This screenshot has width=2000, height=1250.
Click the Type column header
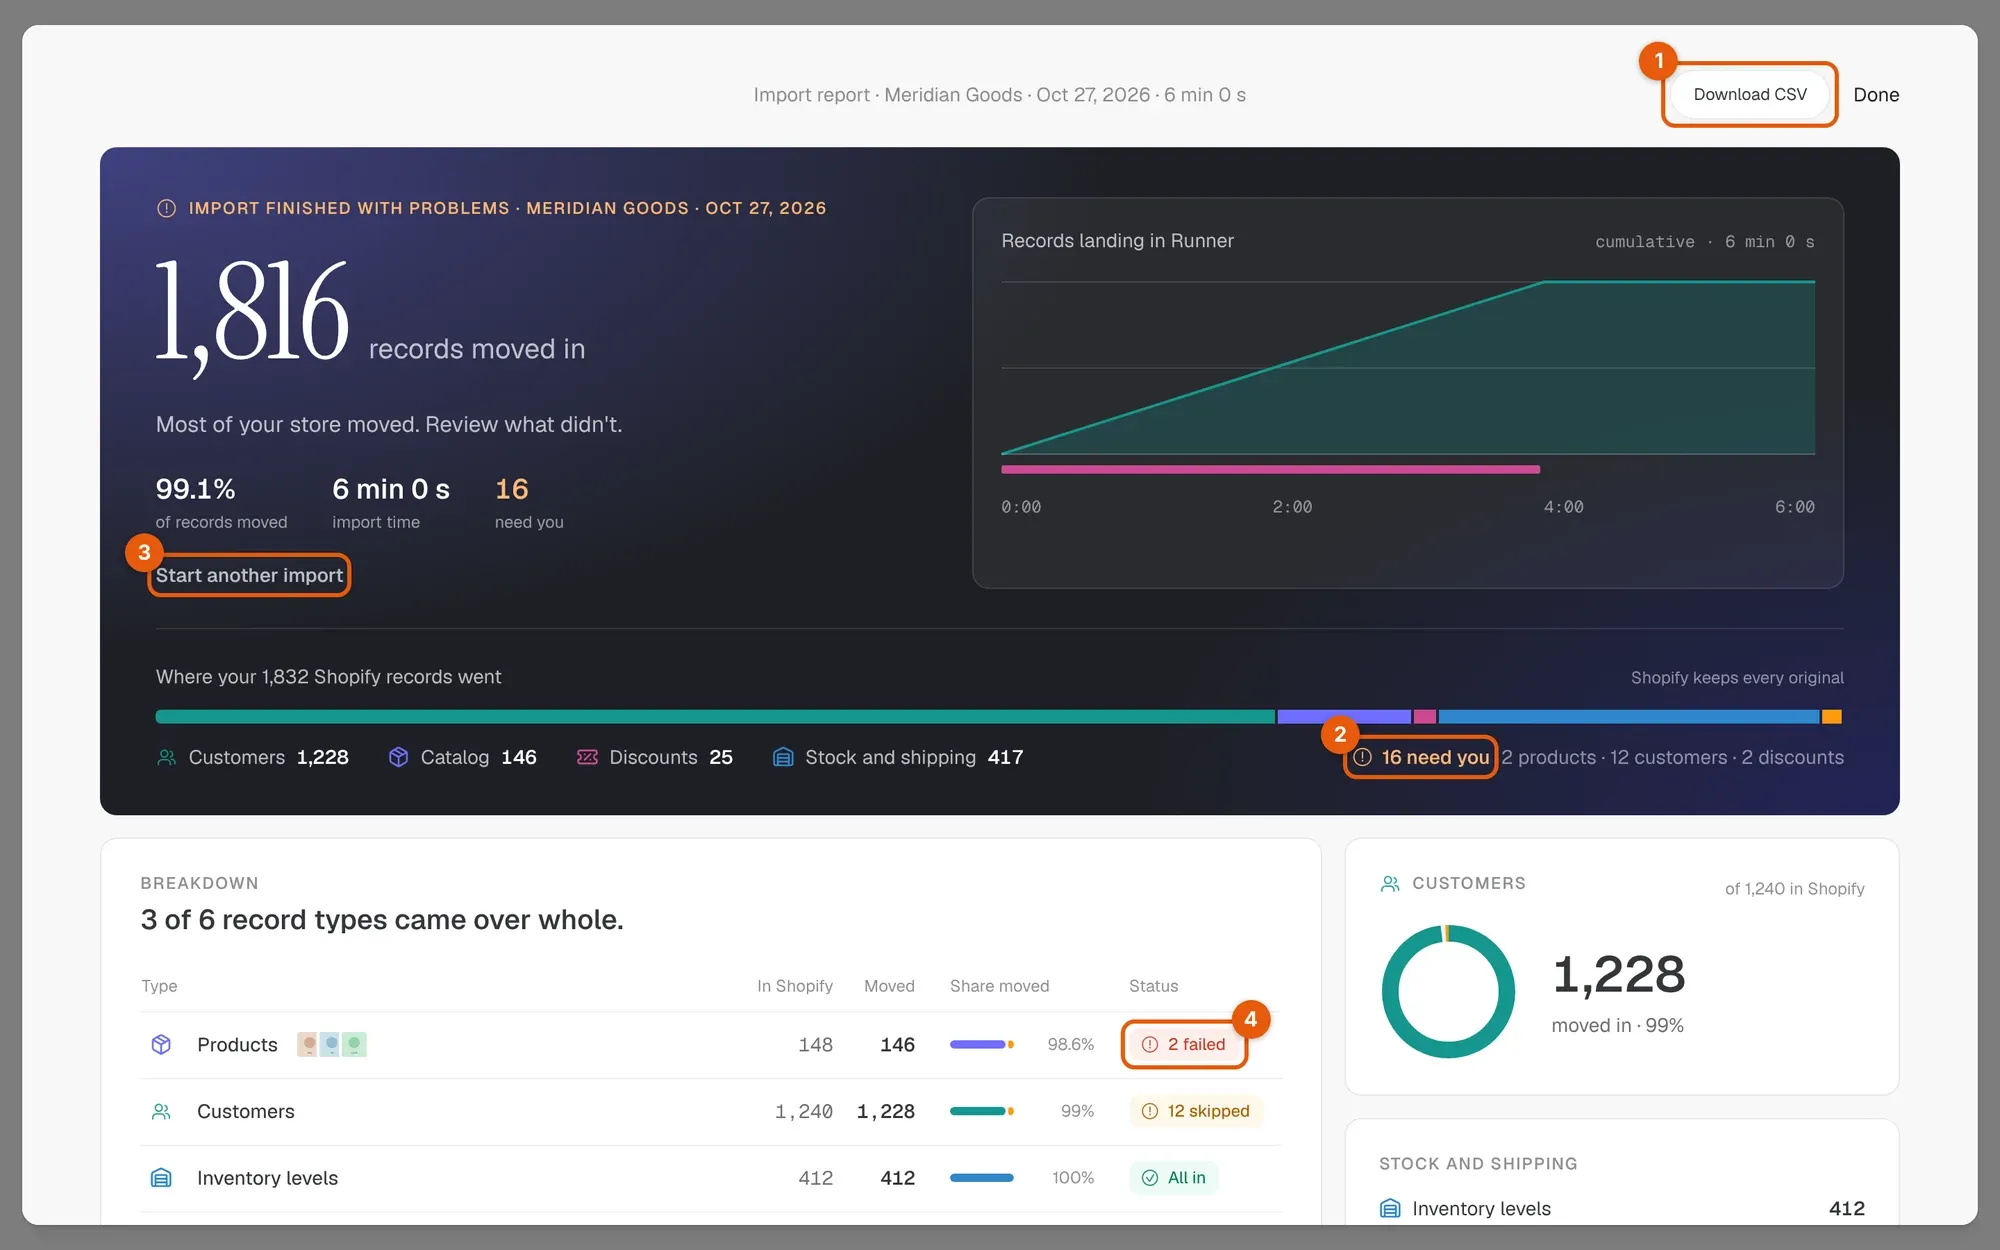click(x=159, y=986)
